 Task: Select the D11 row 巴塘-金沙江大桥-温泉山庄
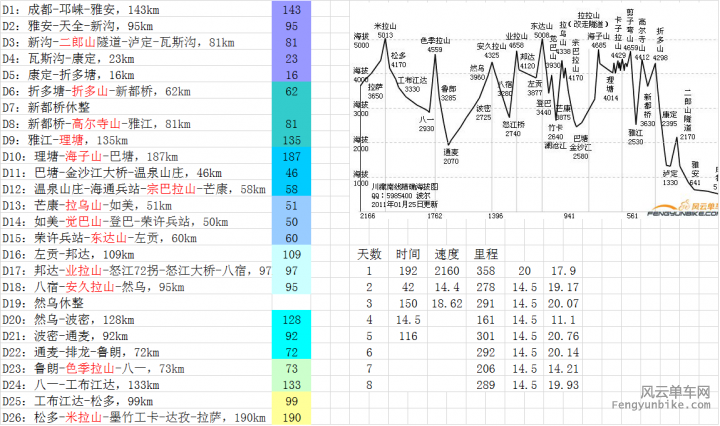click(136, 172)
